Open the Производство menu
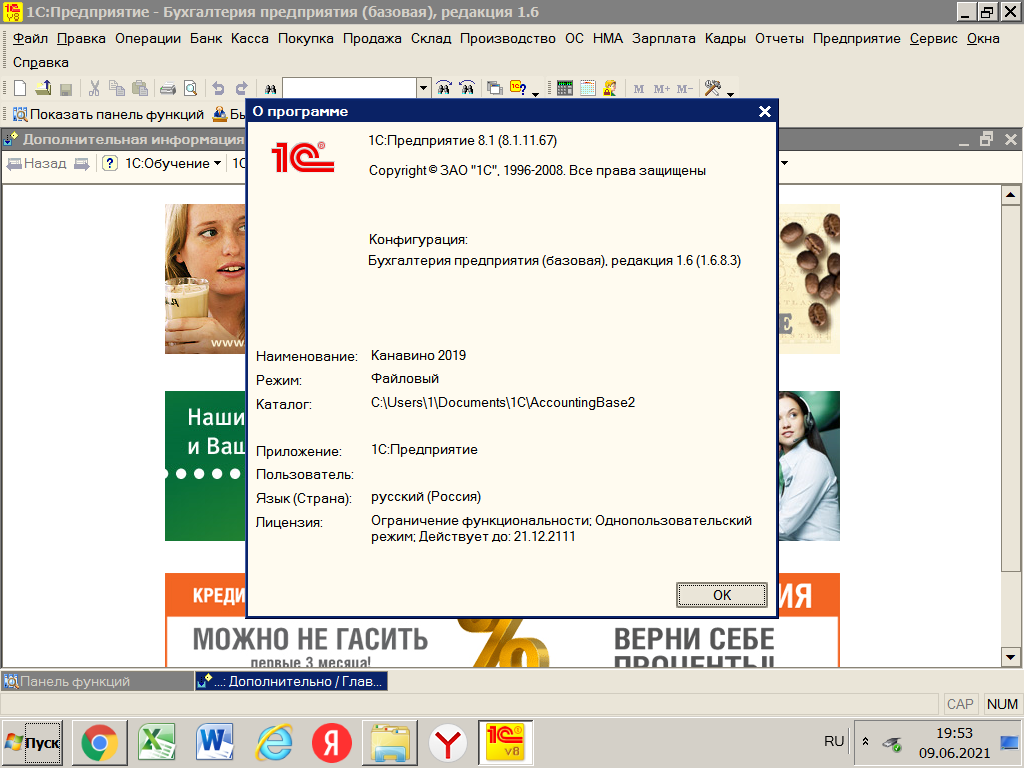Image resolution: width=1024 pixels, height=768 pixels. coord(507,39)
